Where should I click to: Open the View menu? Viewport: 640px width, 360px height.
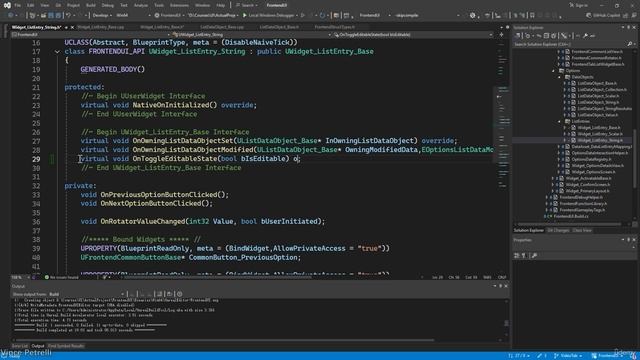[44, 5]
